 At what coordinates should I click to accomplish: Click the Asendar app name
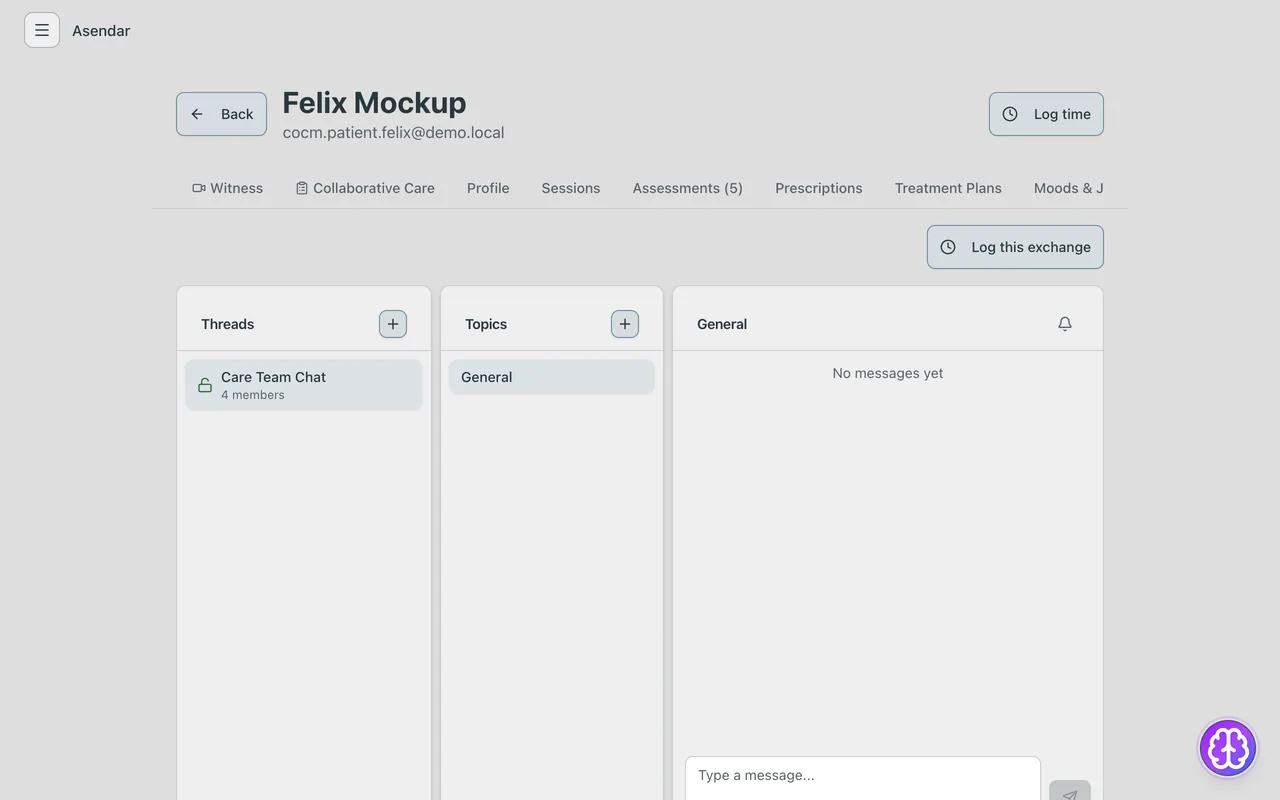101,30
